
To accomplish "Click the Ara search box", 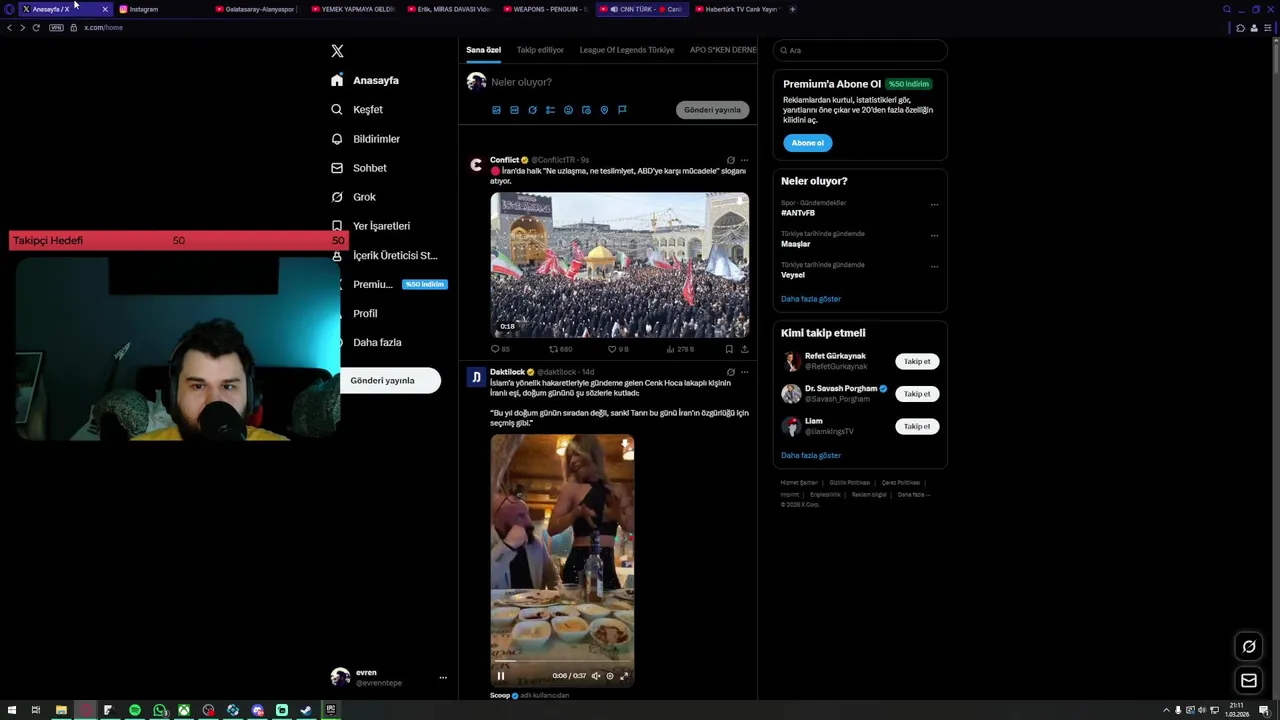I will click(860, 50).
